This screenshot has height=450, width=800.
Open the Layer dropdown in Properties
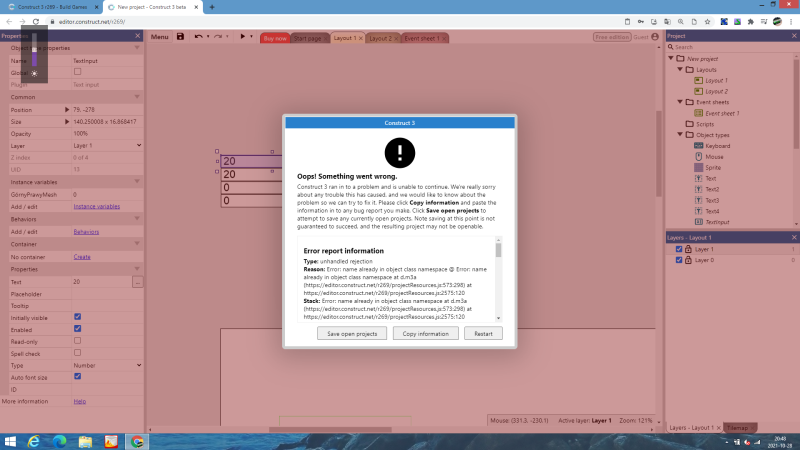click(x=107, y=145)
